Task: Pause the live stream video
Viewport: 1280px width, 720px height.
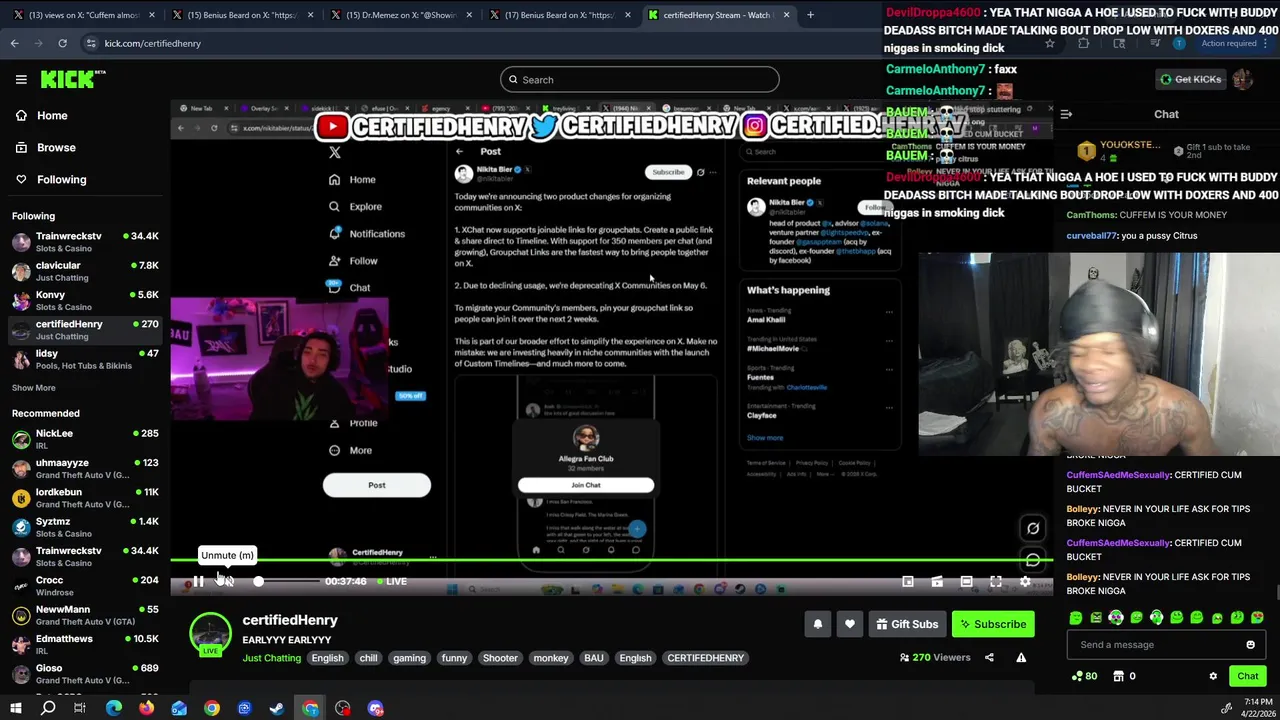Action: 198,581
